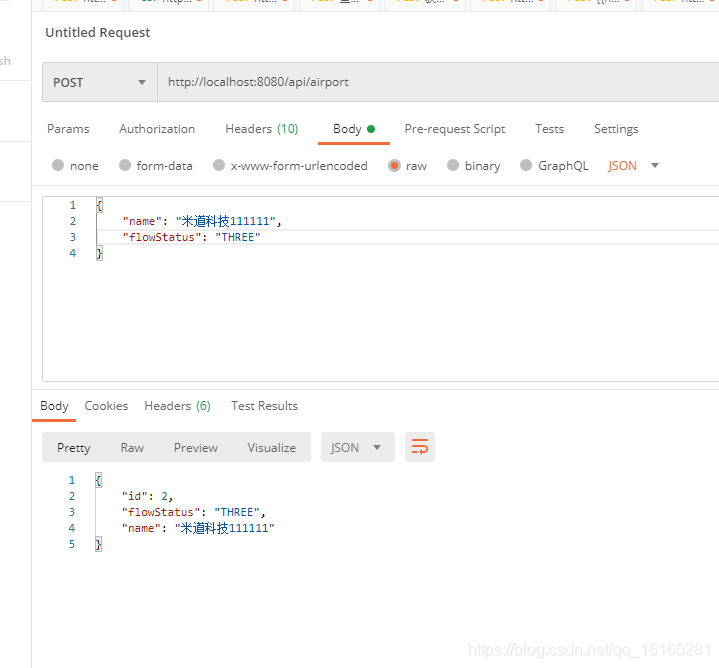Click the request URL input field
Image resolution: width=719 pixels, height=668 pixels.
coord(438,82)
